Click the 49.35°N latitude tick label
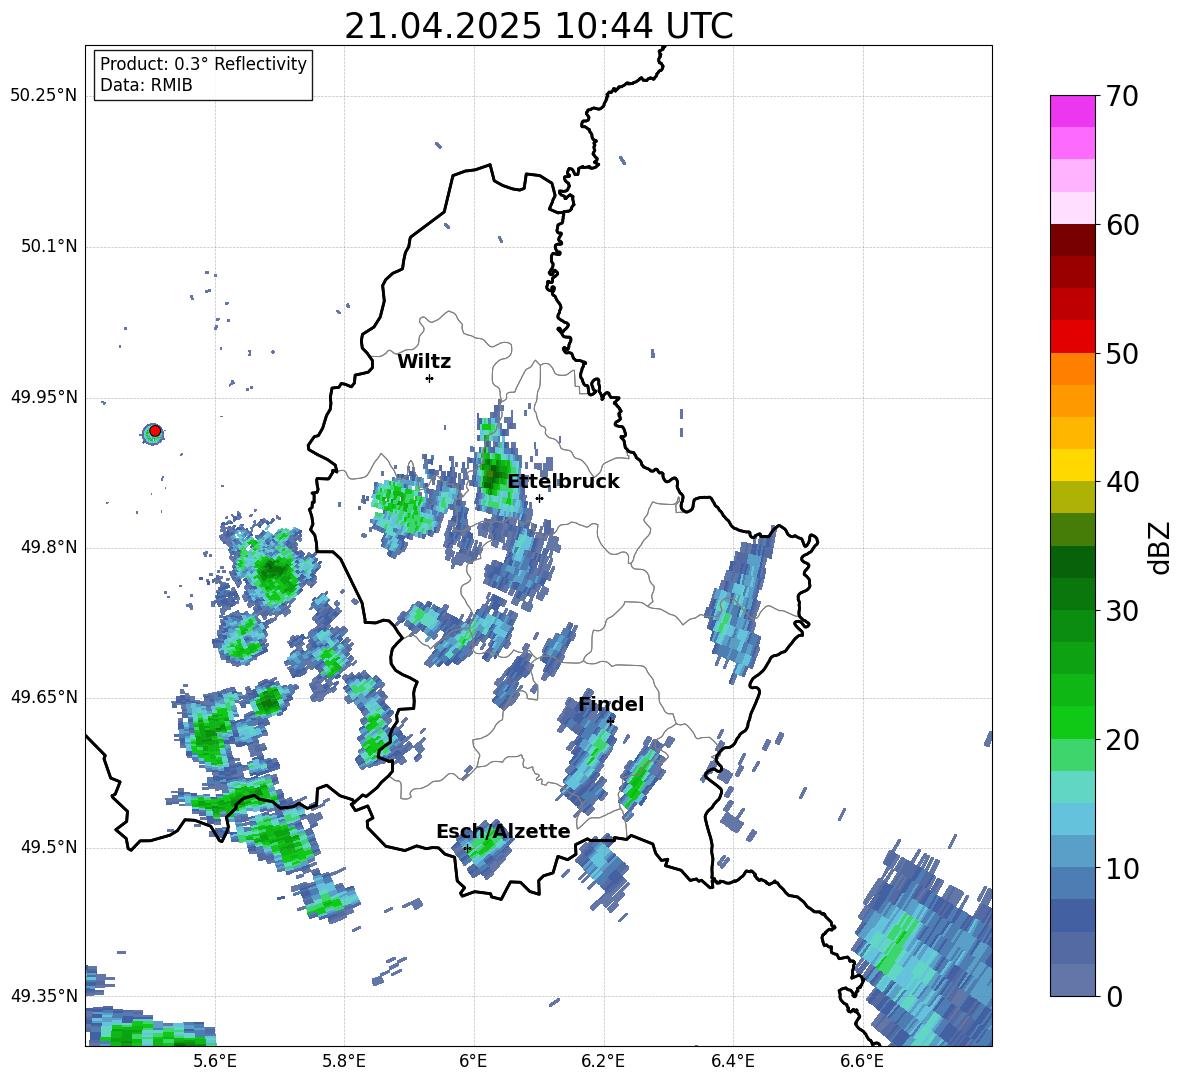The image size is (1184, 1081). 44,996
